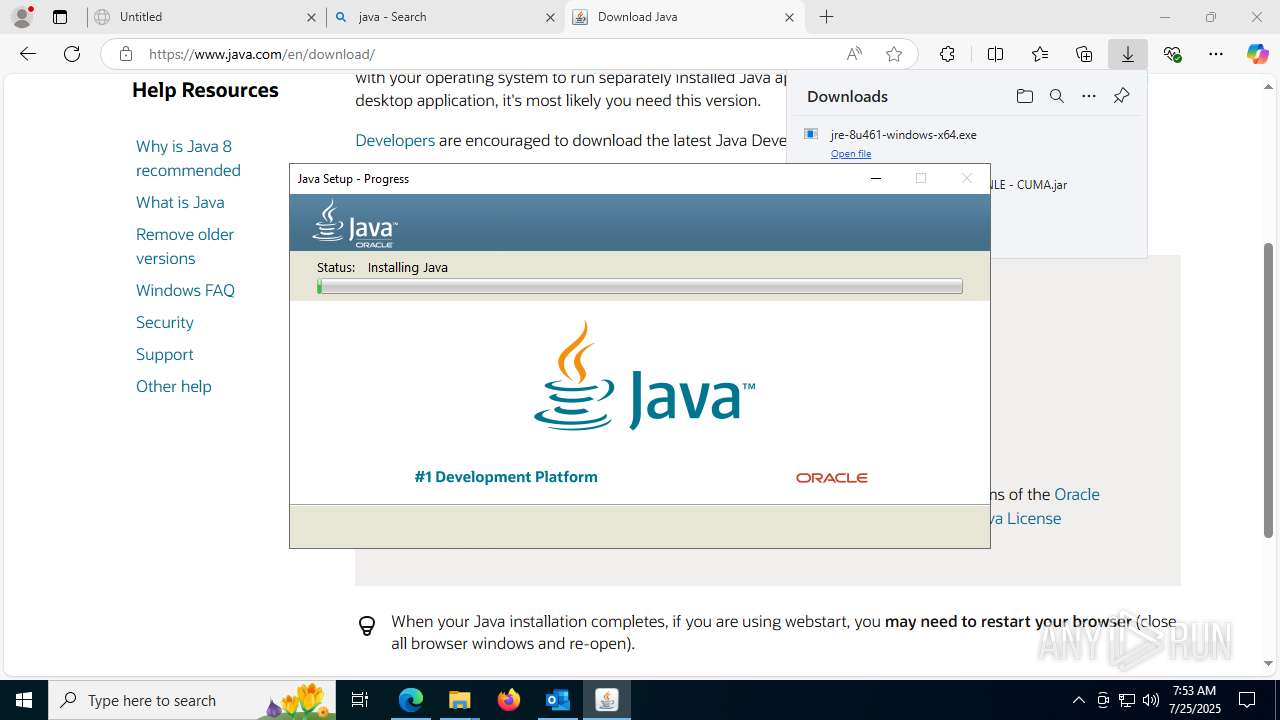Open the Support help link
The height and width of the screenshot is (720, 1280).
pyautogui.click(x=165, y=354)
